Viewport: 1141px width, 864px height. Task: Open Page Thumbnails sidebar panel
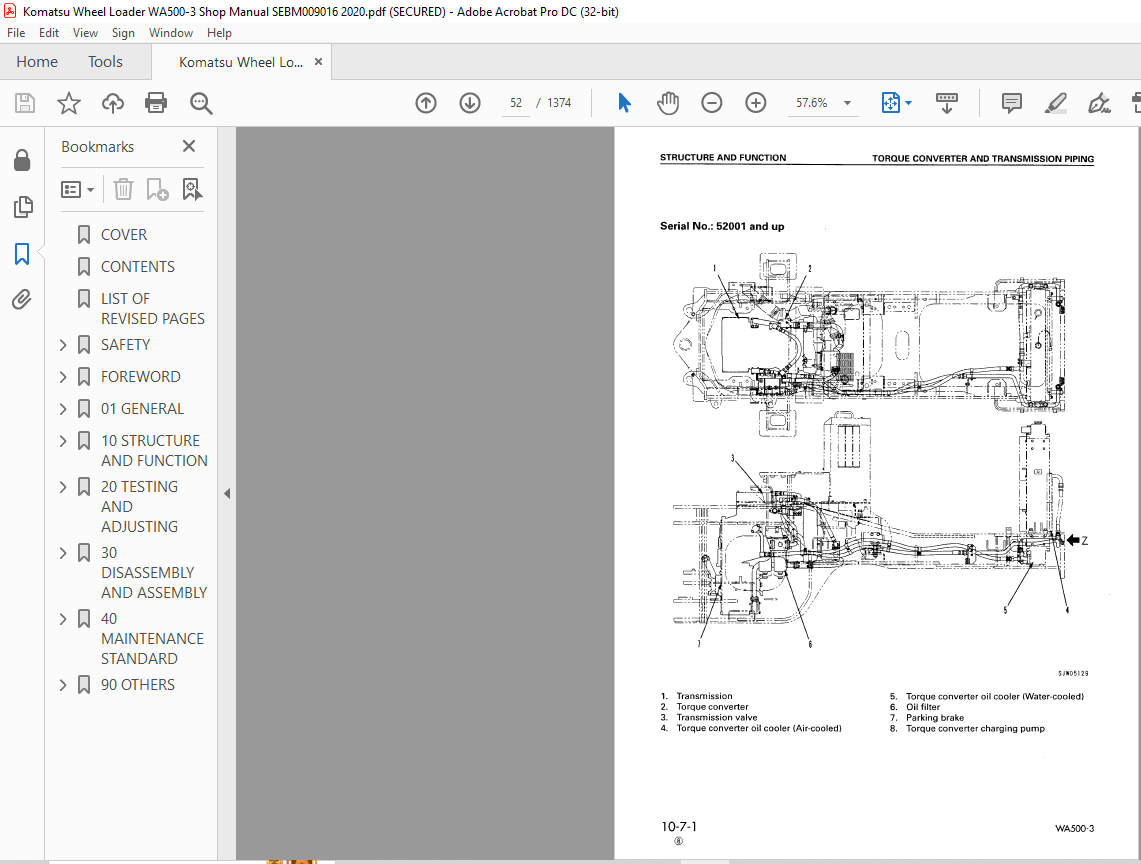(x=23, y=207)
